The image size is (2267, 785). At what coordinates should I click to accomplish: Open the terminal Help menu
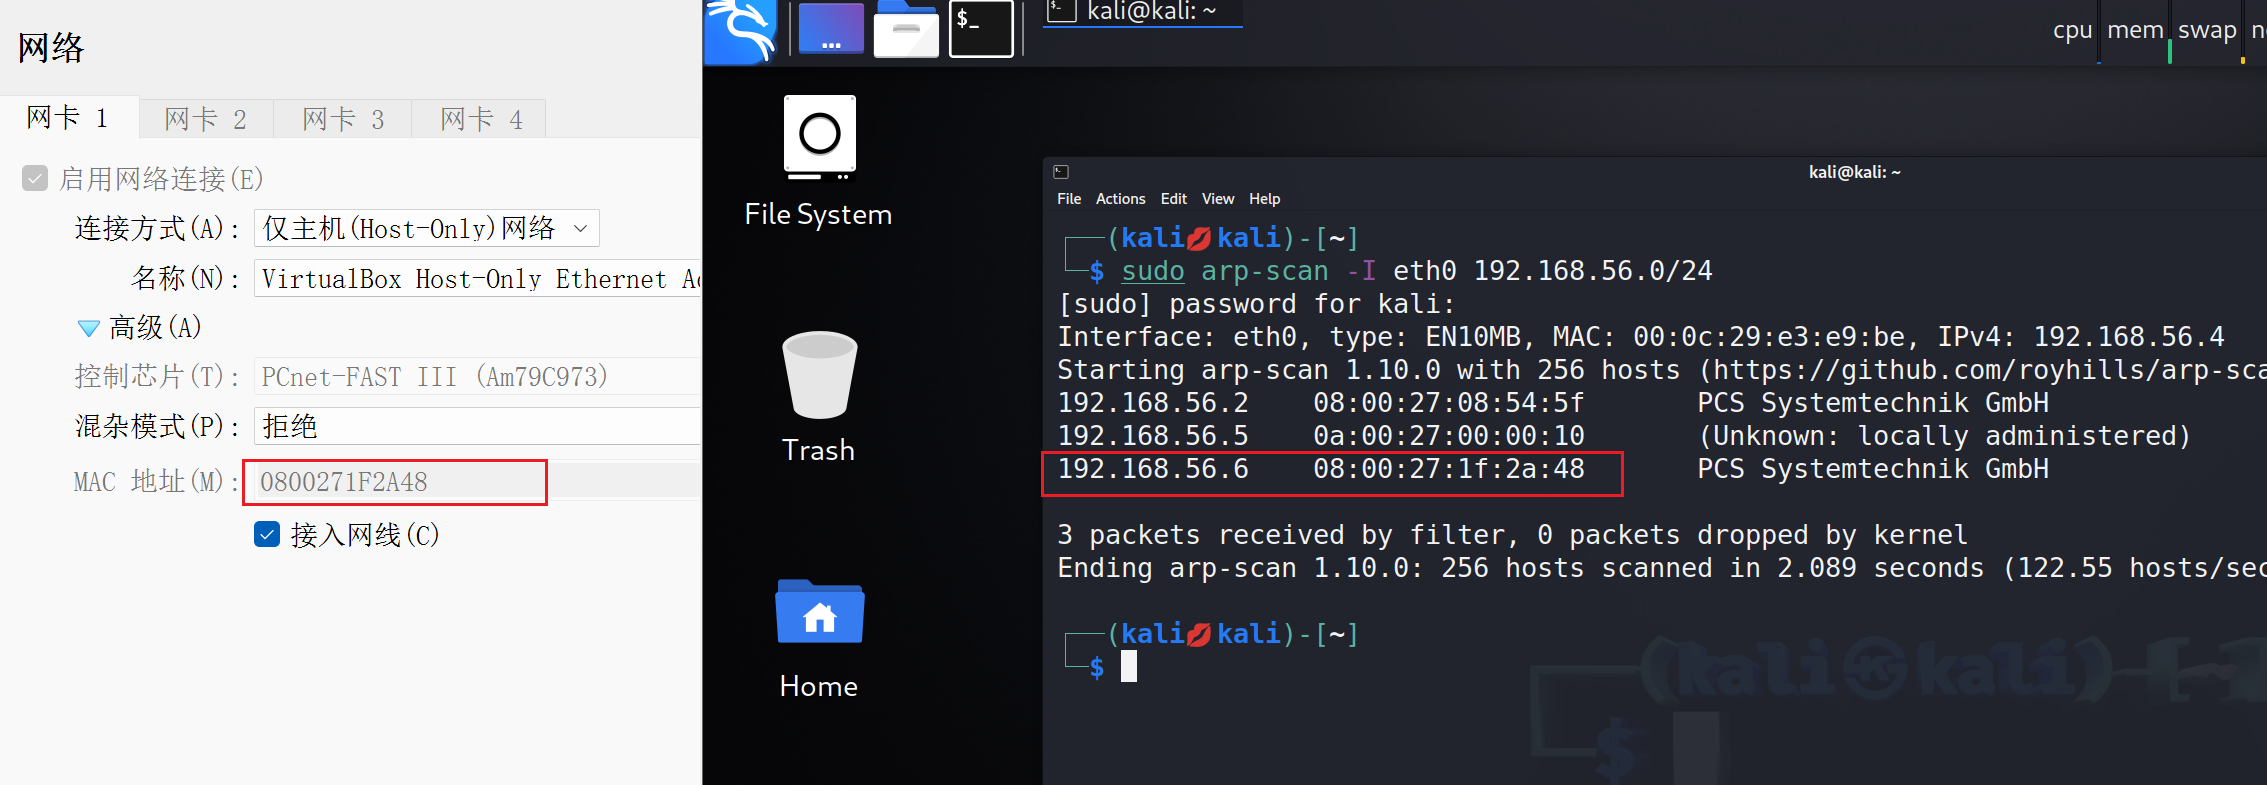1264,199
